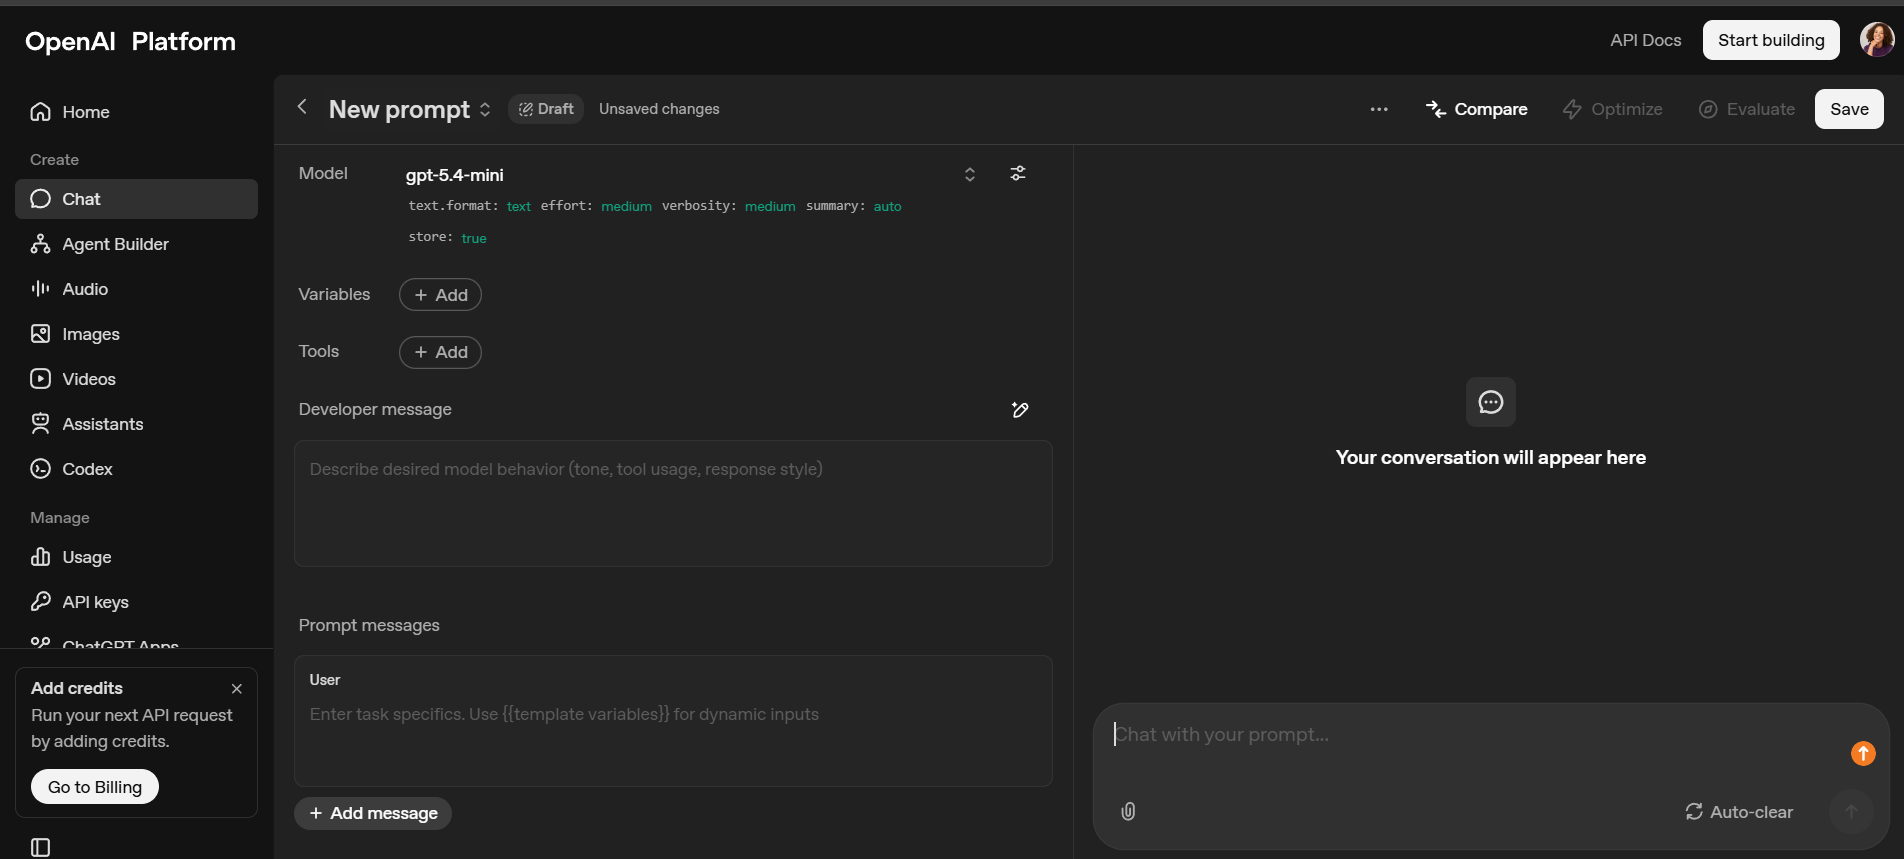Image resolution: width=1904 pixels, height=859 pixels.
Task: Click the summary value 'auto'
Action: (x=888, y=206)
